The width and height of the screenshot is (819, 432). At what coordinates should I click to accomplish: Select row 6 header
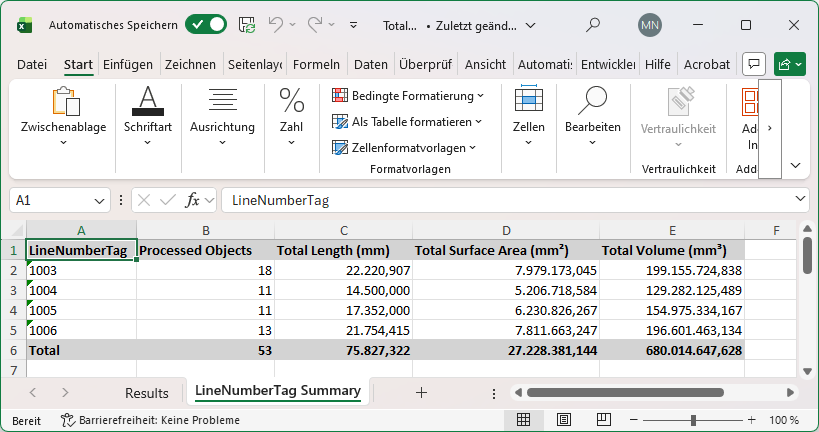tap(14, 350)
